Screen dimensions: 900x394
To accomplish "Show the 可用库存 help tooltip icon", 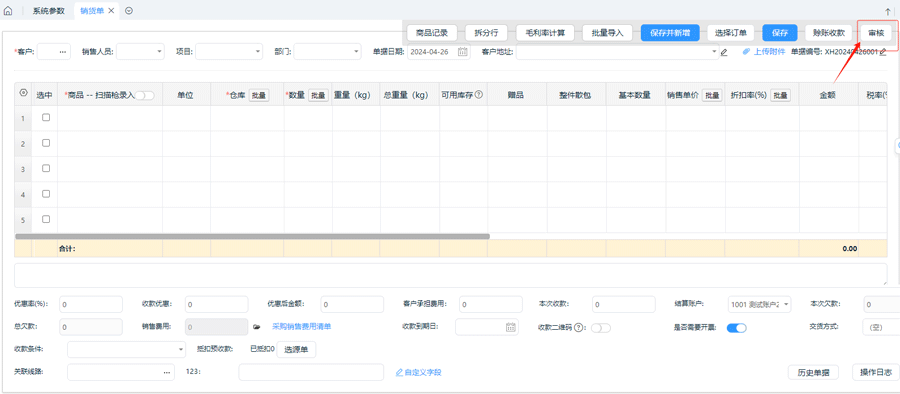I will (478, 95).
